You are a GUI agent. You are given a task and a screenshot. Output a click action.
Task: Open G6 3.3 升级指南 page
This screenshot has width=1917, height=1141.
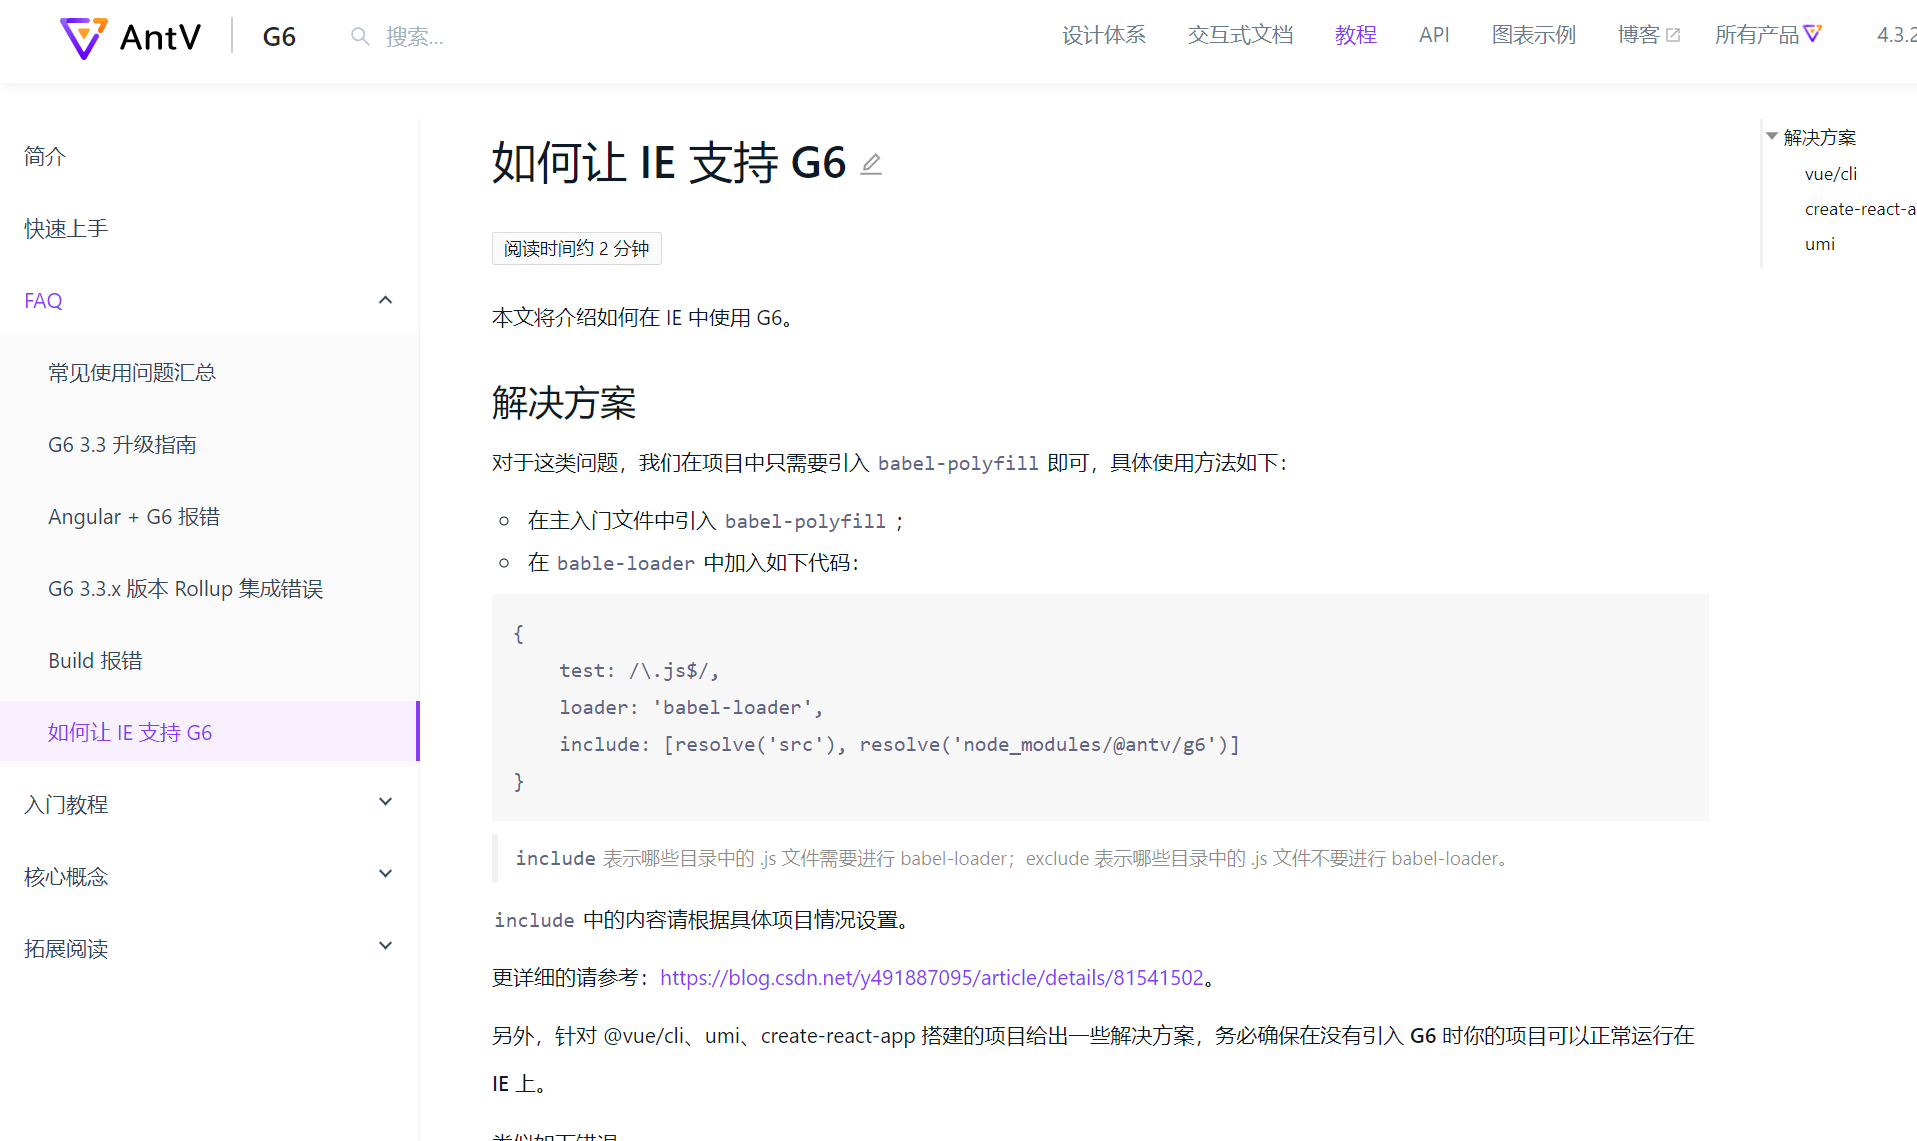click(x=122, y=444)
